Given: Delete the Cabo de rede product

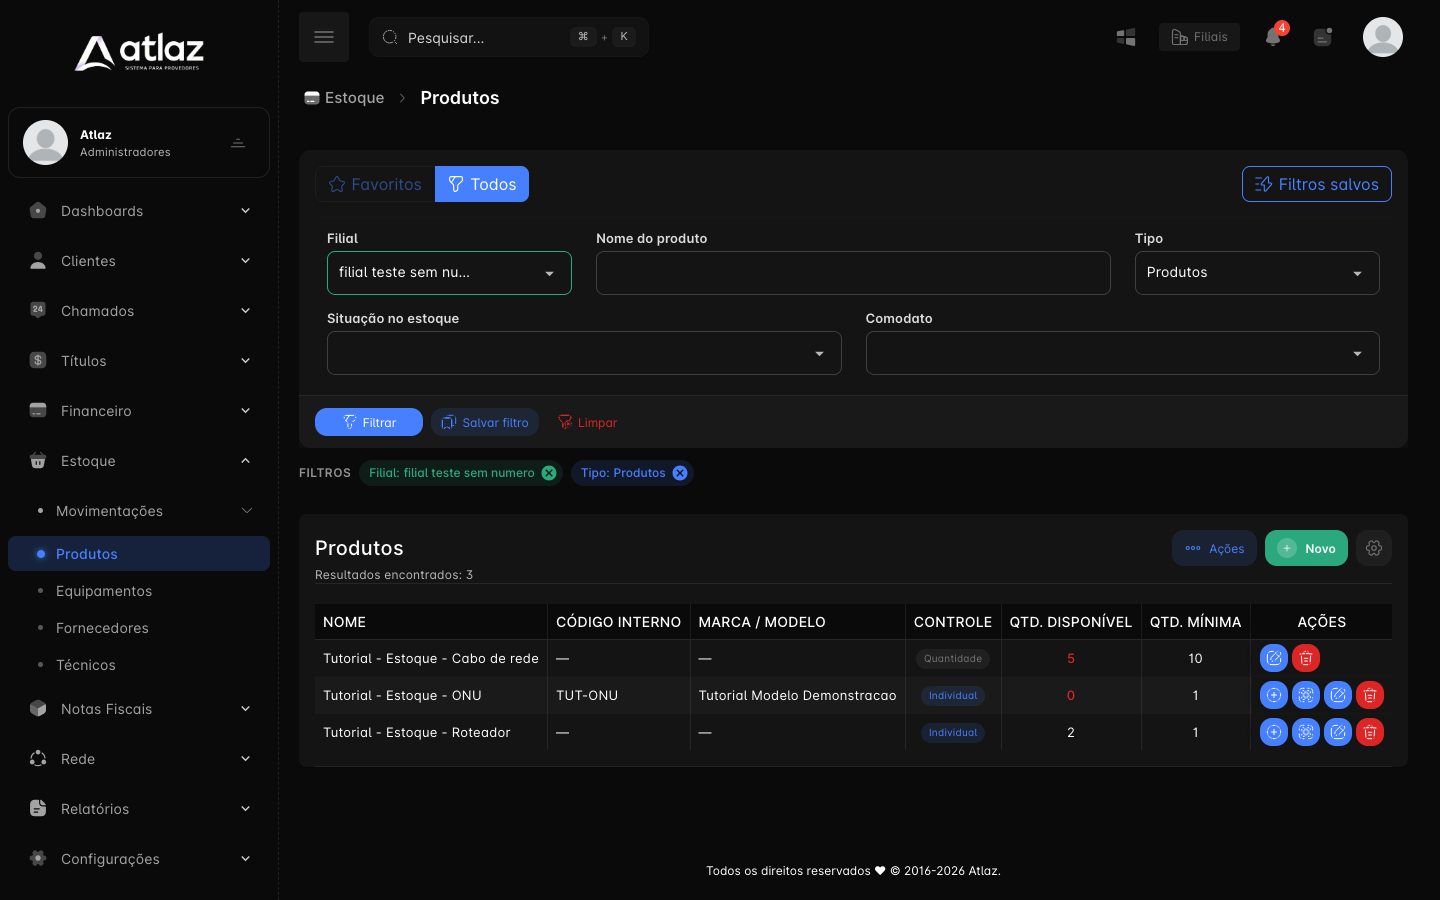Looking at the screenshot, I should (1306, 658).
